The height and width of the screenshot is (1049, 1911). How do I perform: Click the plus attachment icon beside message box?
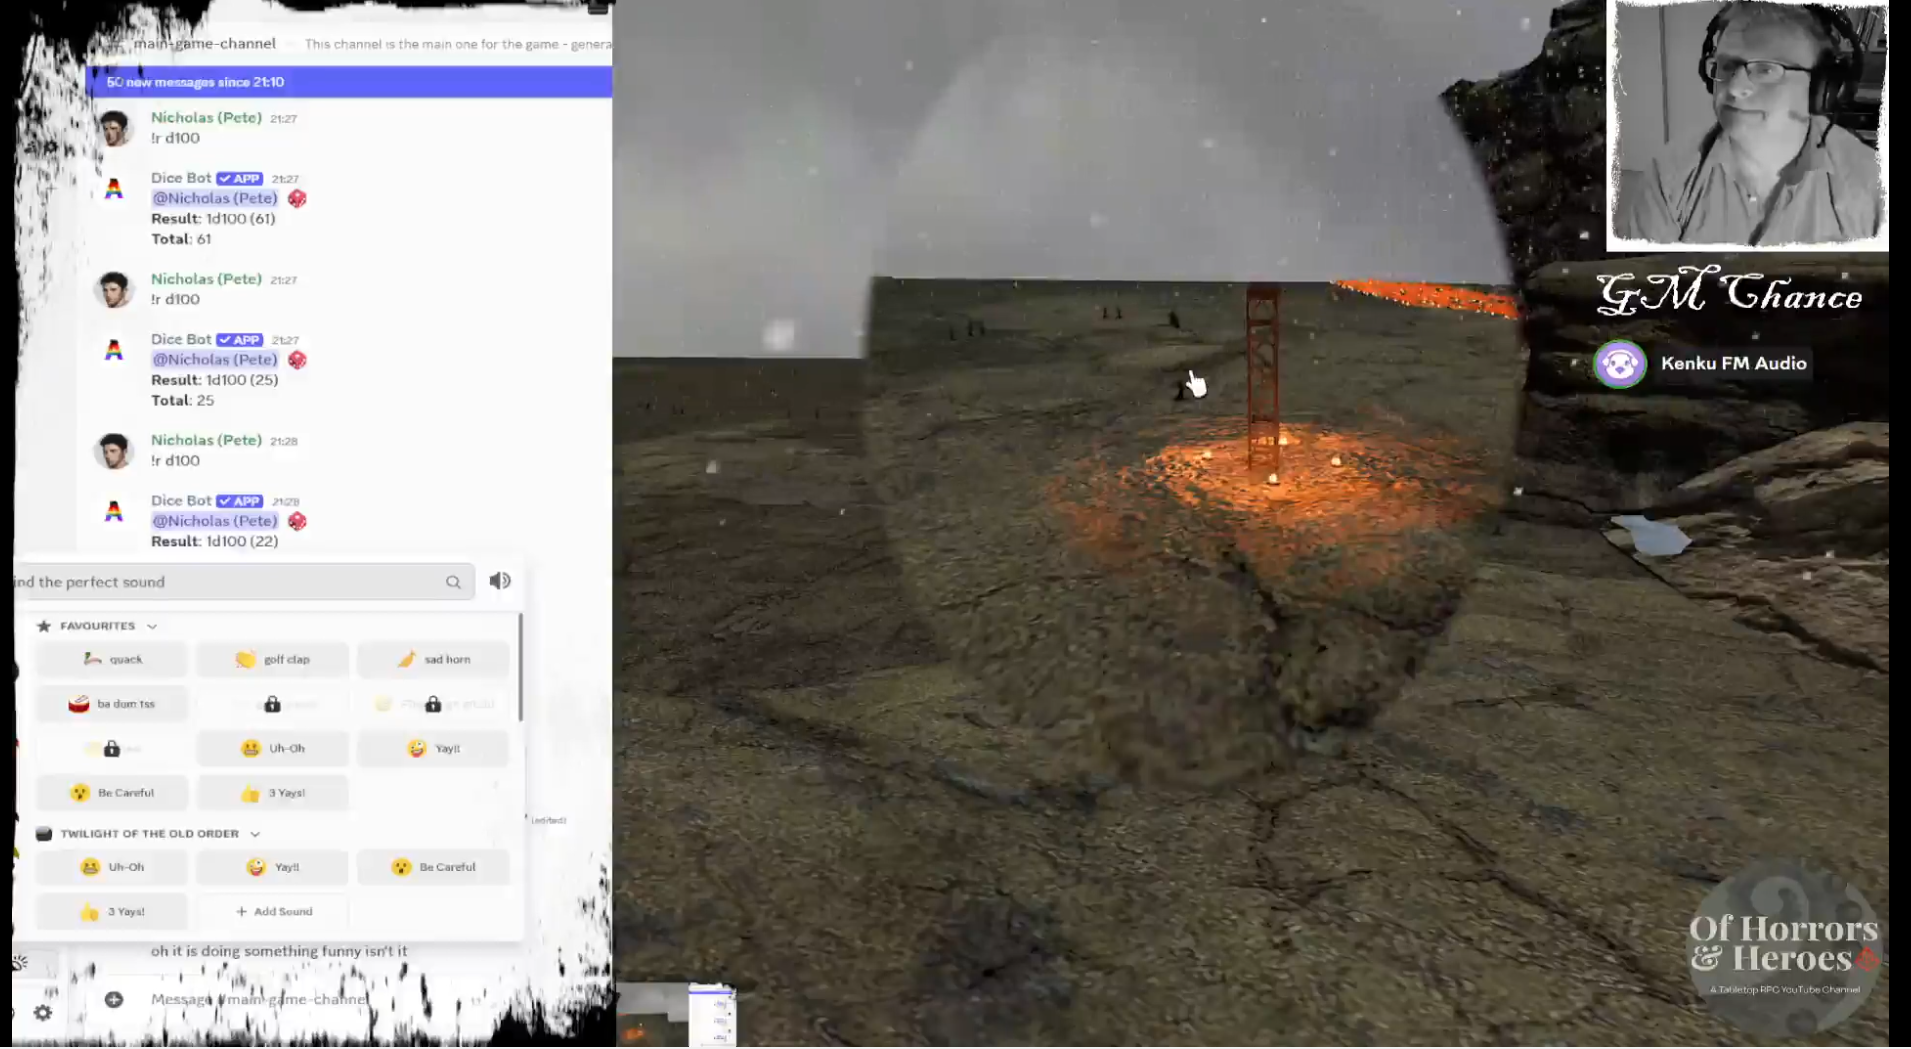[x=114, y=999]
